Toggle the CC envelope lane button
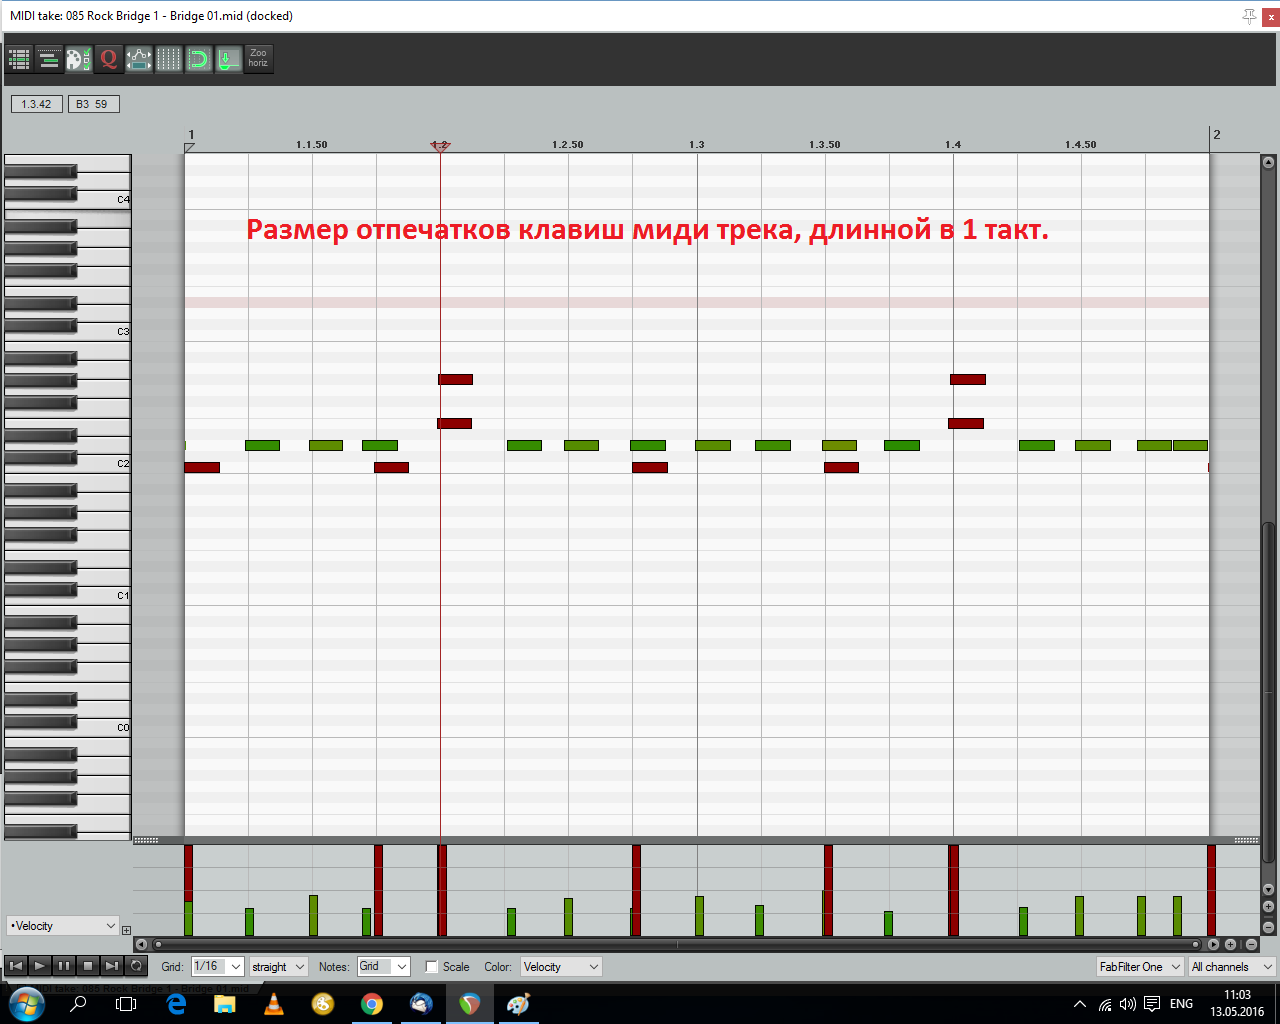Viewport: 1280px width, 1024px height. 139,60
